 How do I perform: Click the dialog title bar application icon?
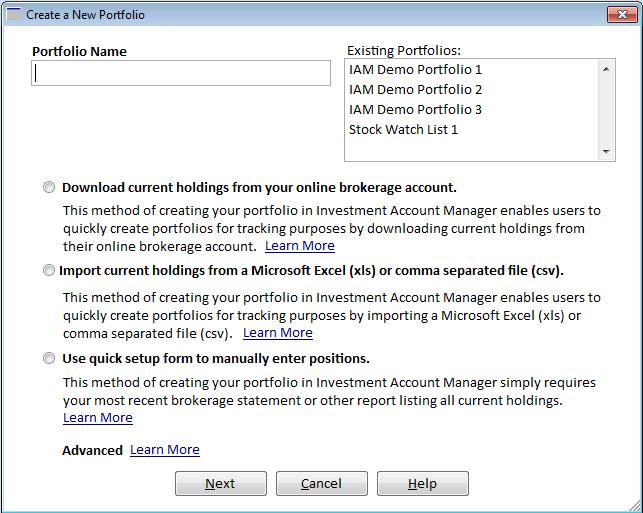click(x=14, y=14)
